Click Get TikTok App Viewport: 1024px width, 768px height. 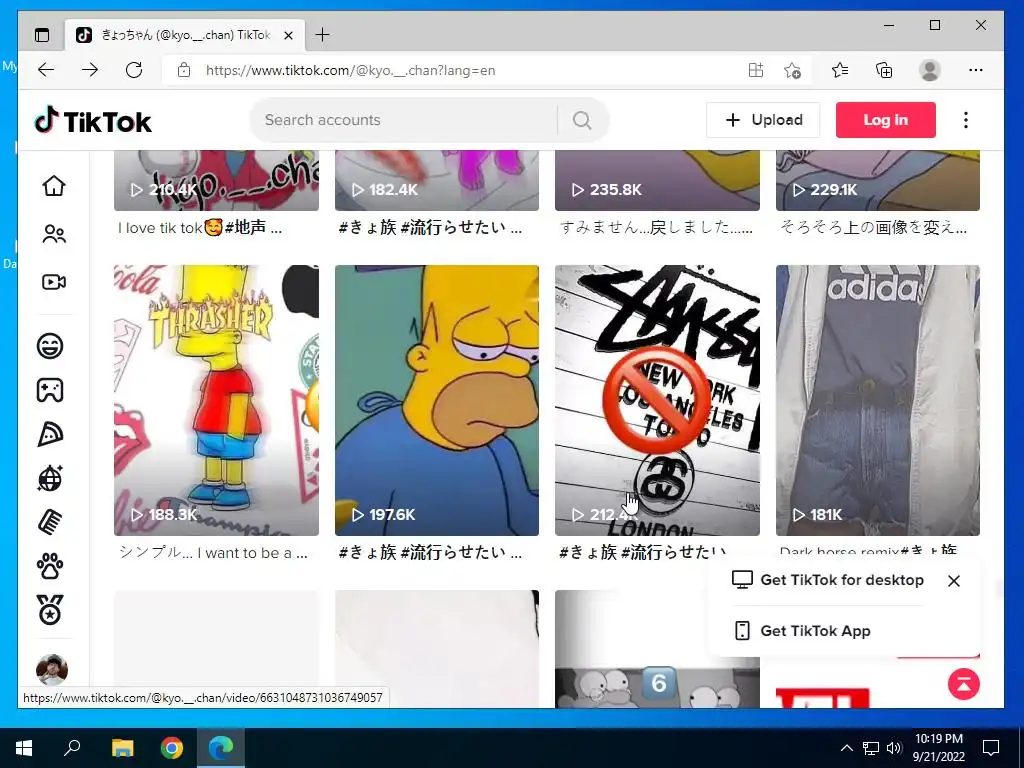point(802,631)
